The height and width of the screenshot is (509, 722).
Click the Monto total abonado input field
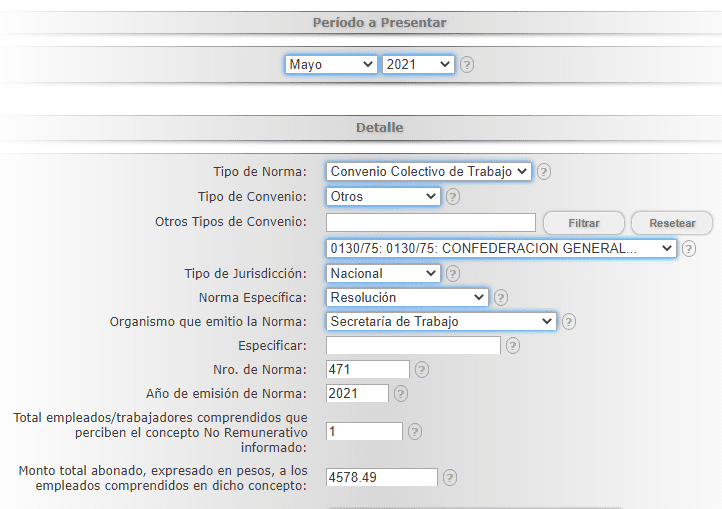pos(382,478)
